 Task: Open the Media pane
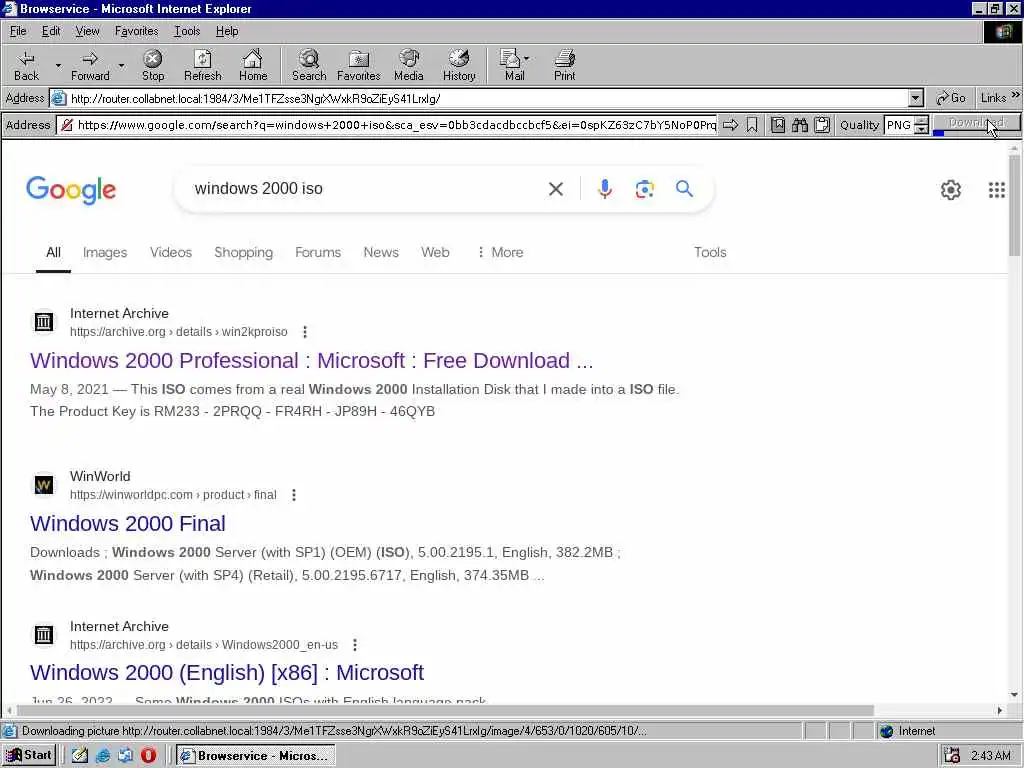click(409, 65)
